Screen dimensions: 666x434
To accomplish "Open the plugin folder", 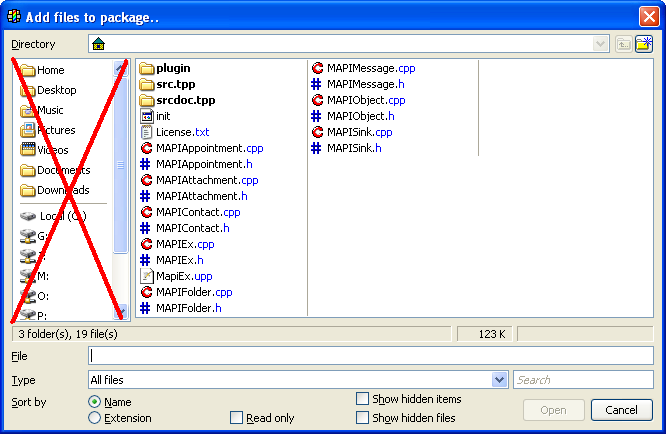I will pos(173,68).
